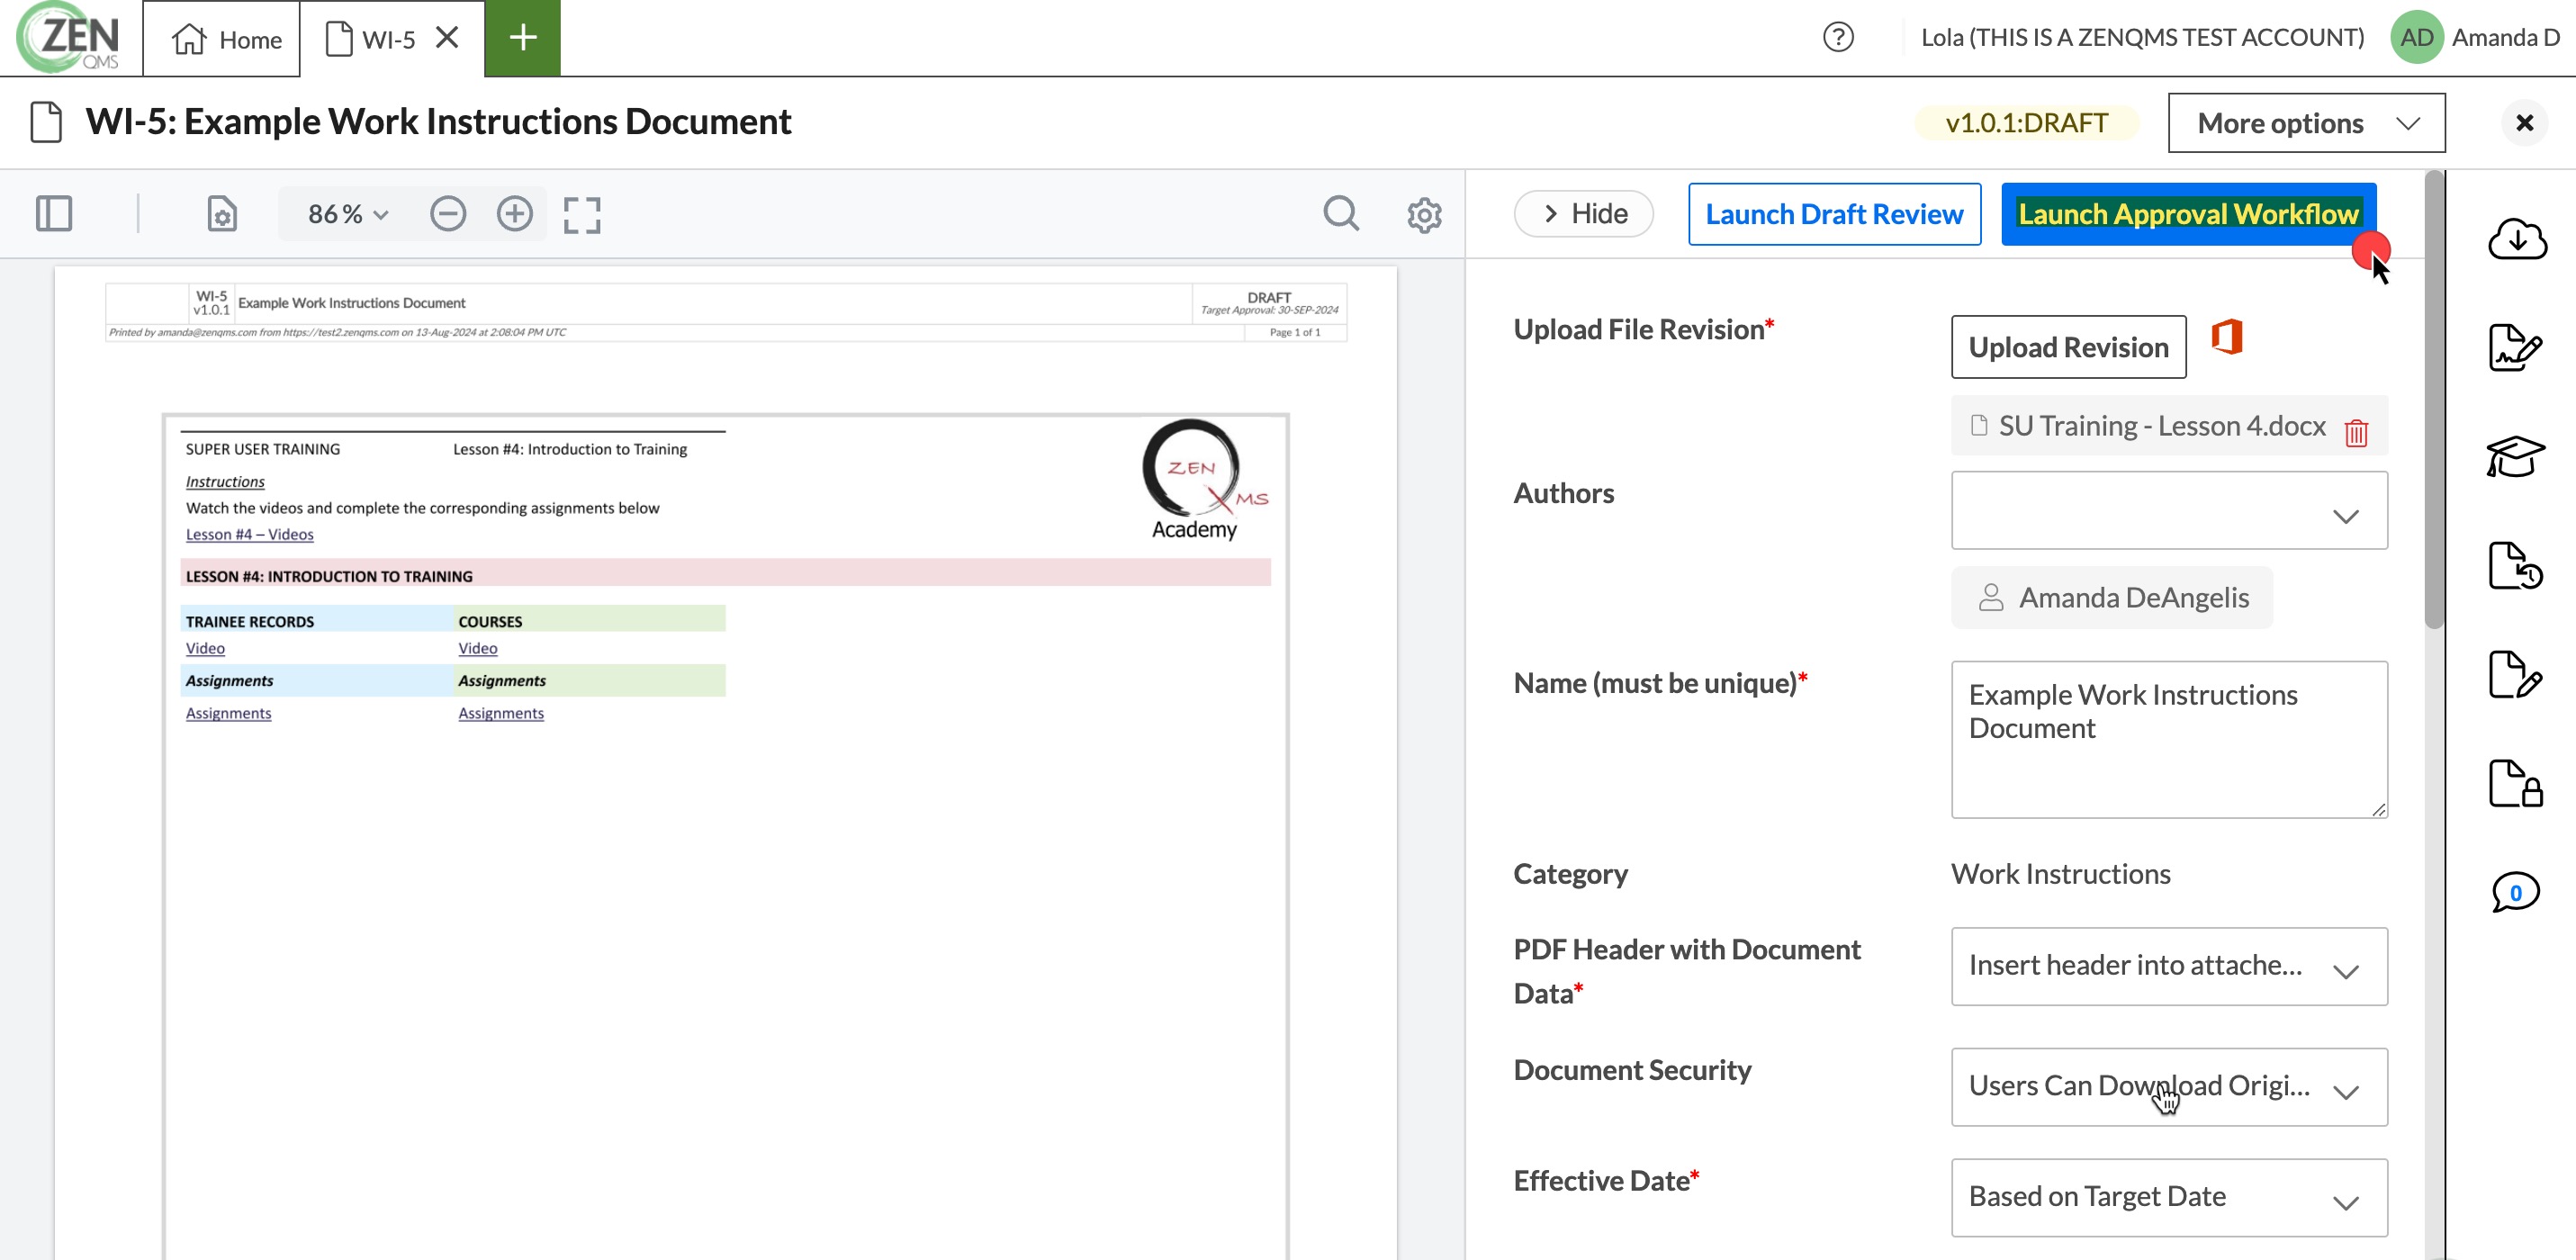Viewport: 2576px width, 1260px height.
Task: Click the cloud download icon
Action: point(2516,239)
